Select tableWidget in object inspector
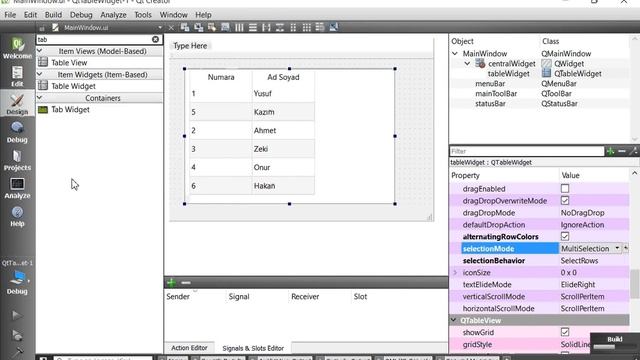The width and height of the screenshot is (640, 360). (508, 73)
